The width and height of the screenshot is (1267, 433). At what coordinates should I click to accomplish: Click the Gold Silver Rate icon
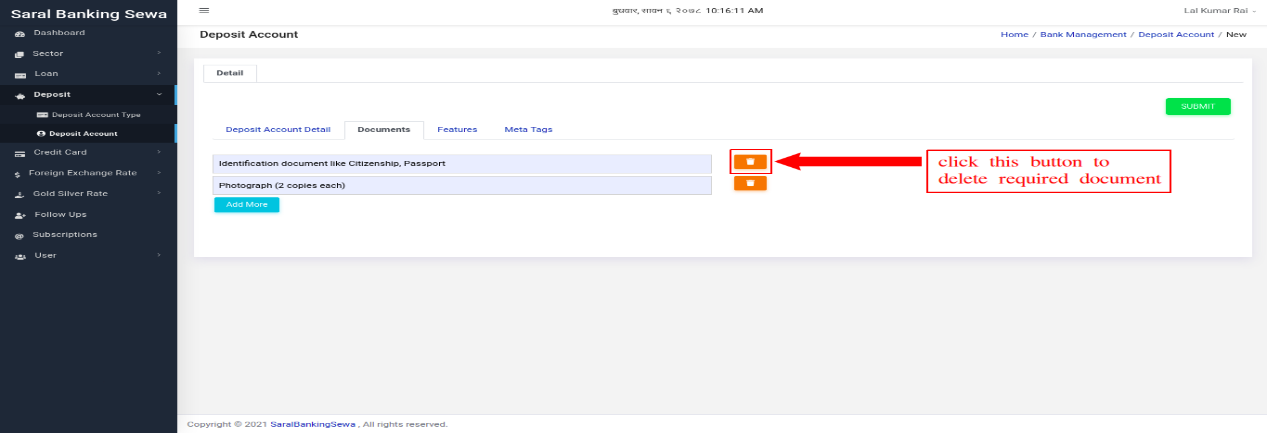point(20,194)
